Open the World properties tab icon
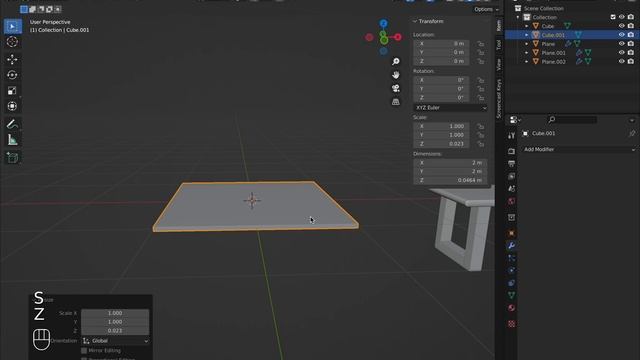Image resolution: width=640 pixels, height=360 pixels. pyautogui.click(x=511, y=201)
